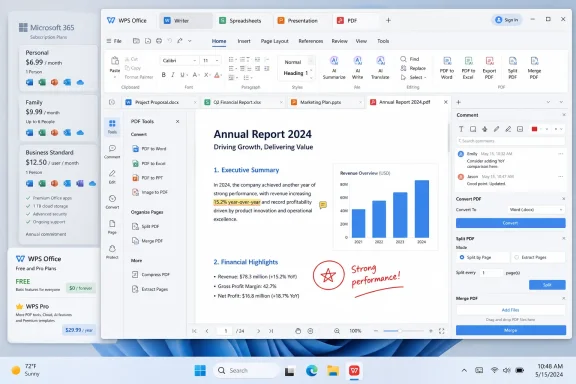576x384 pixels.
Task: Open the Tools icon in the left sidebar
Action: (x=112, y=126)
